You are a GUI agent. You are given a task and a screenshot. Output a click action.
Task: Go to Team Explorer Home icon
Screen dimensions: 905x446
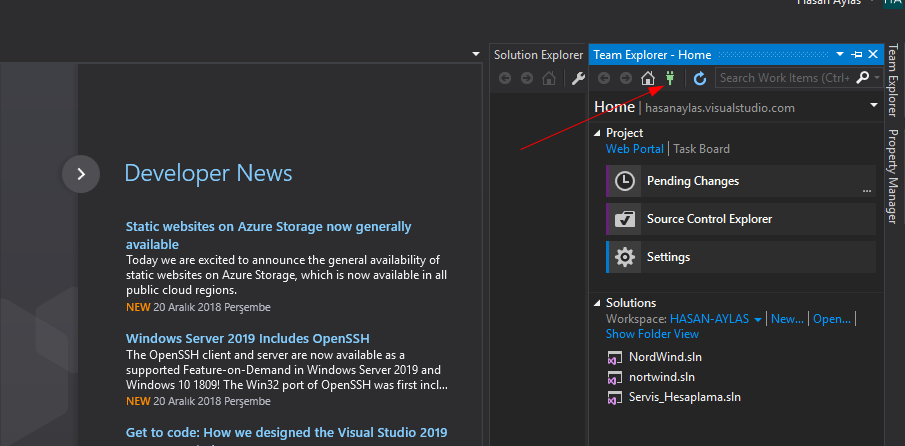[648, 78]
